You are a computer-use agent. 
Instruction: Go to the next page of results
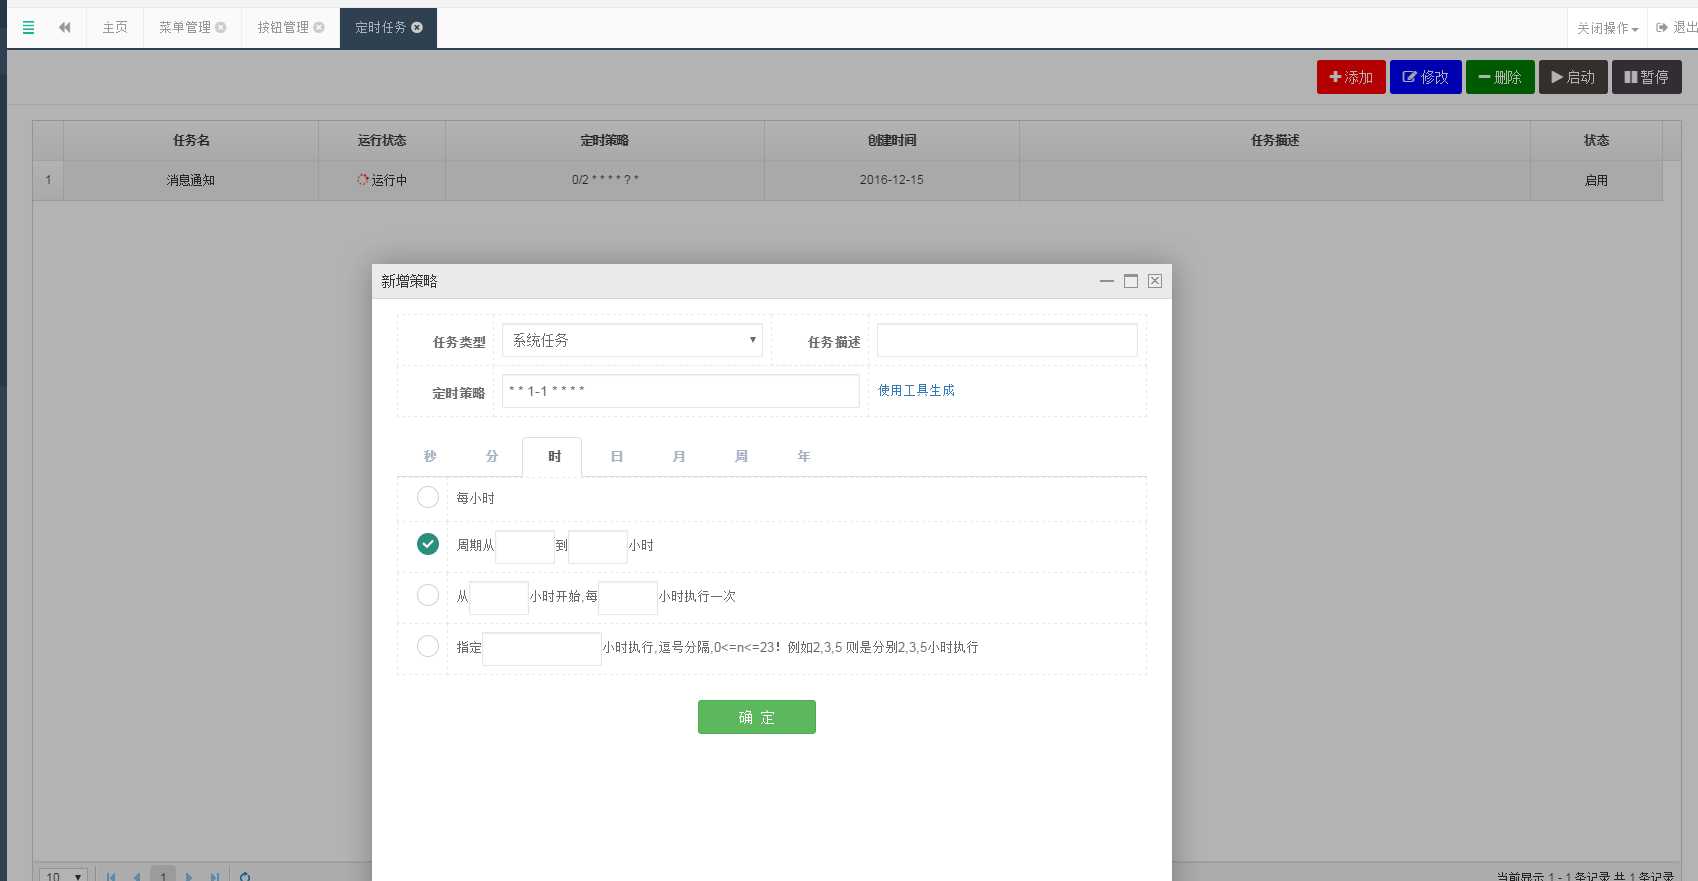189,877
